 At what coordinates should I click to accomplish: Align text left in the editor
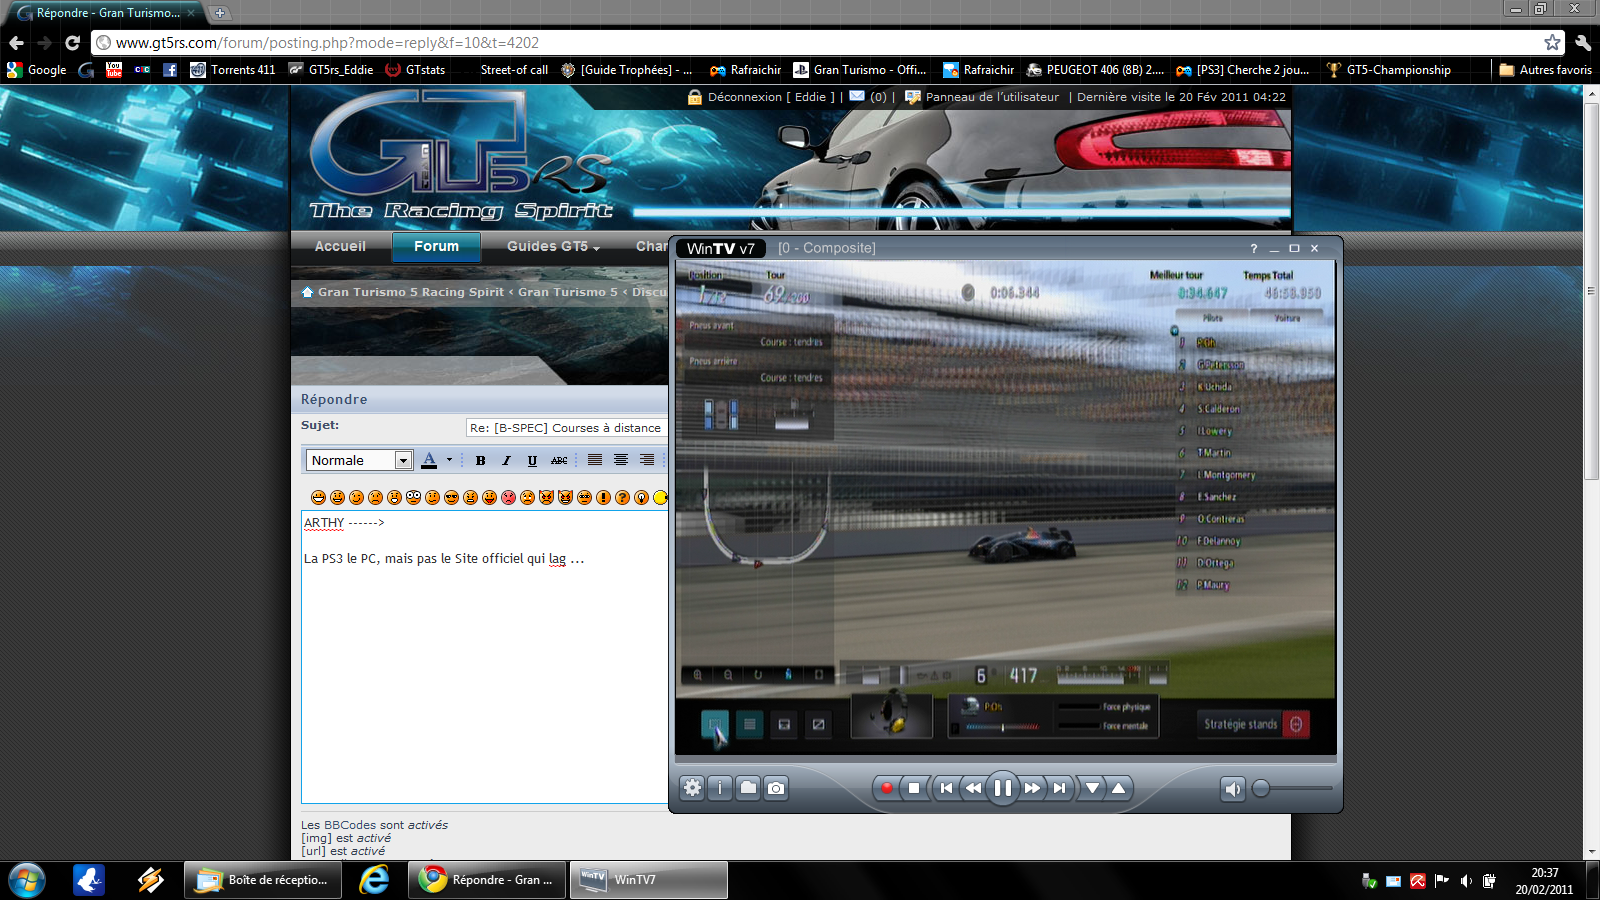coord(595,460)
